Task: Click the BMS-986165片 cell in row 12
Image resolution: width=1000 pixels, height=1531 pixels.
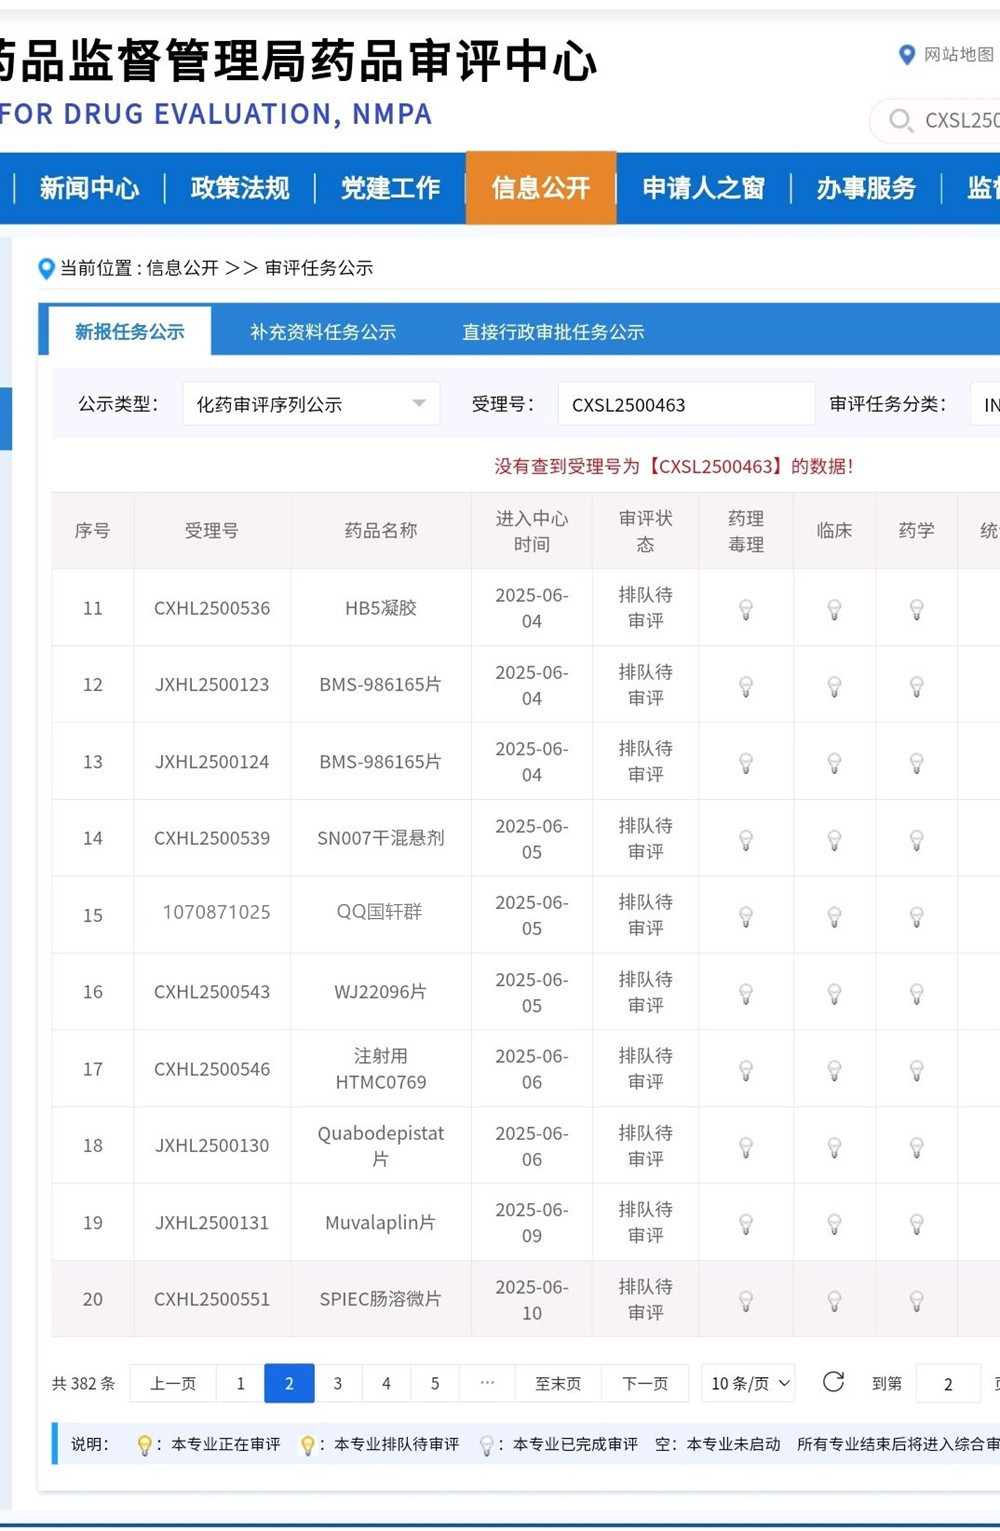Action: tap(380, 684)
